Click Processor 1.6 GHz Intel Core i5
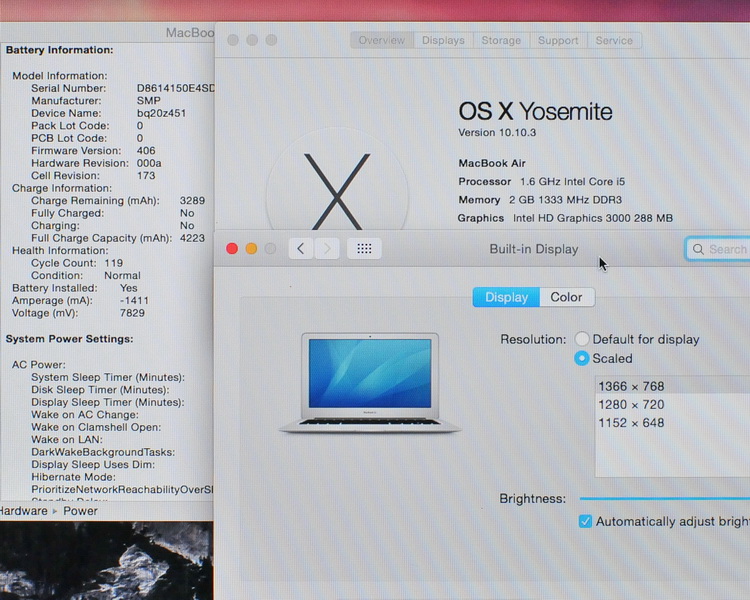This screenshot has width=750, height=600. (541, 181)
